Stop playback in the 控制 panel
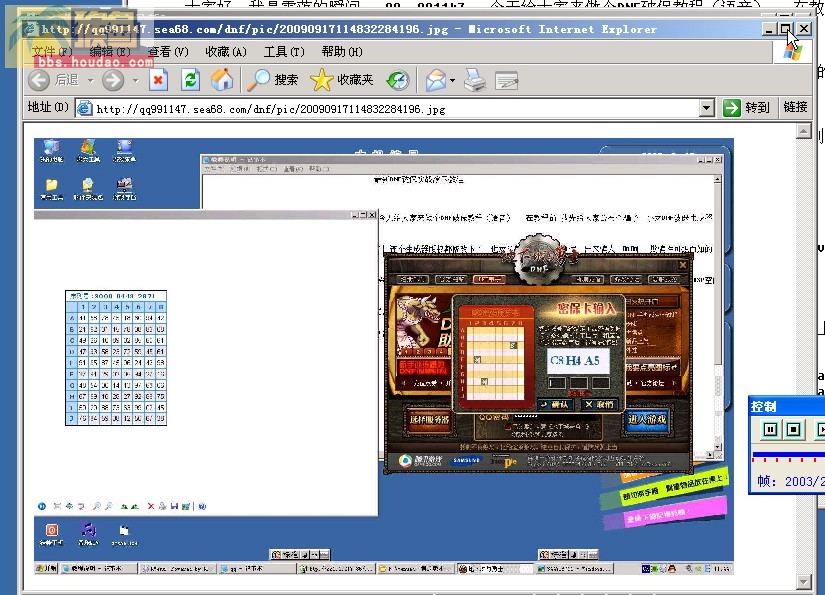Image resolution: width=825 pixels, height=595 pixels. pos(793,430)
